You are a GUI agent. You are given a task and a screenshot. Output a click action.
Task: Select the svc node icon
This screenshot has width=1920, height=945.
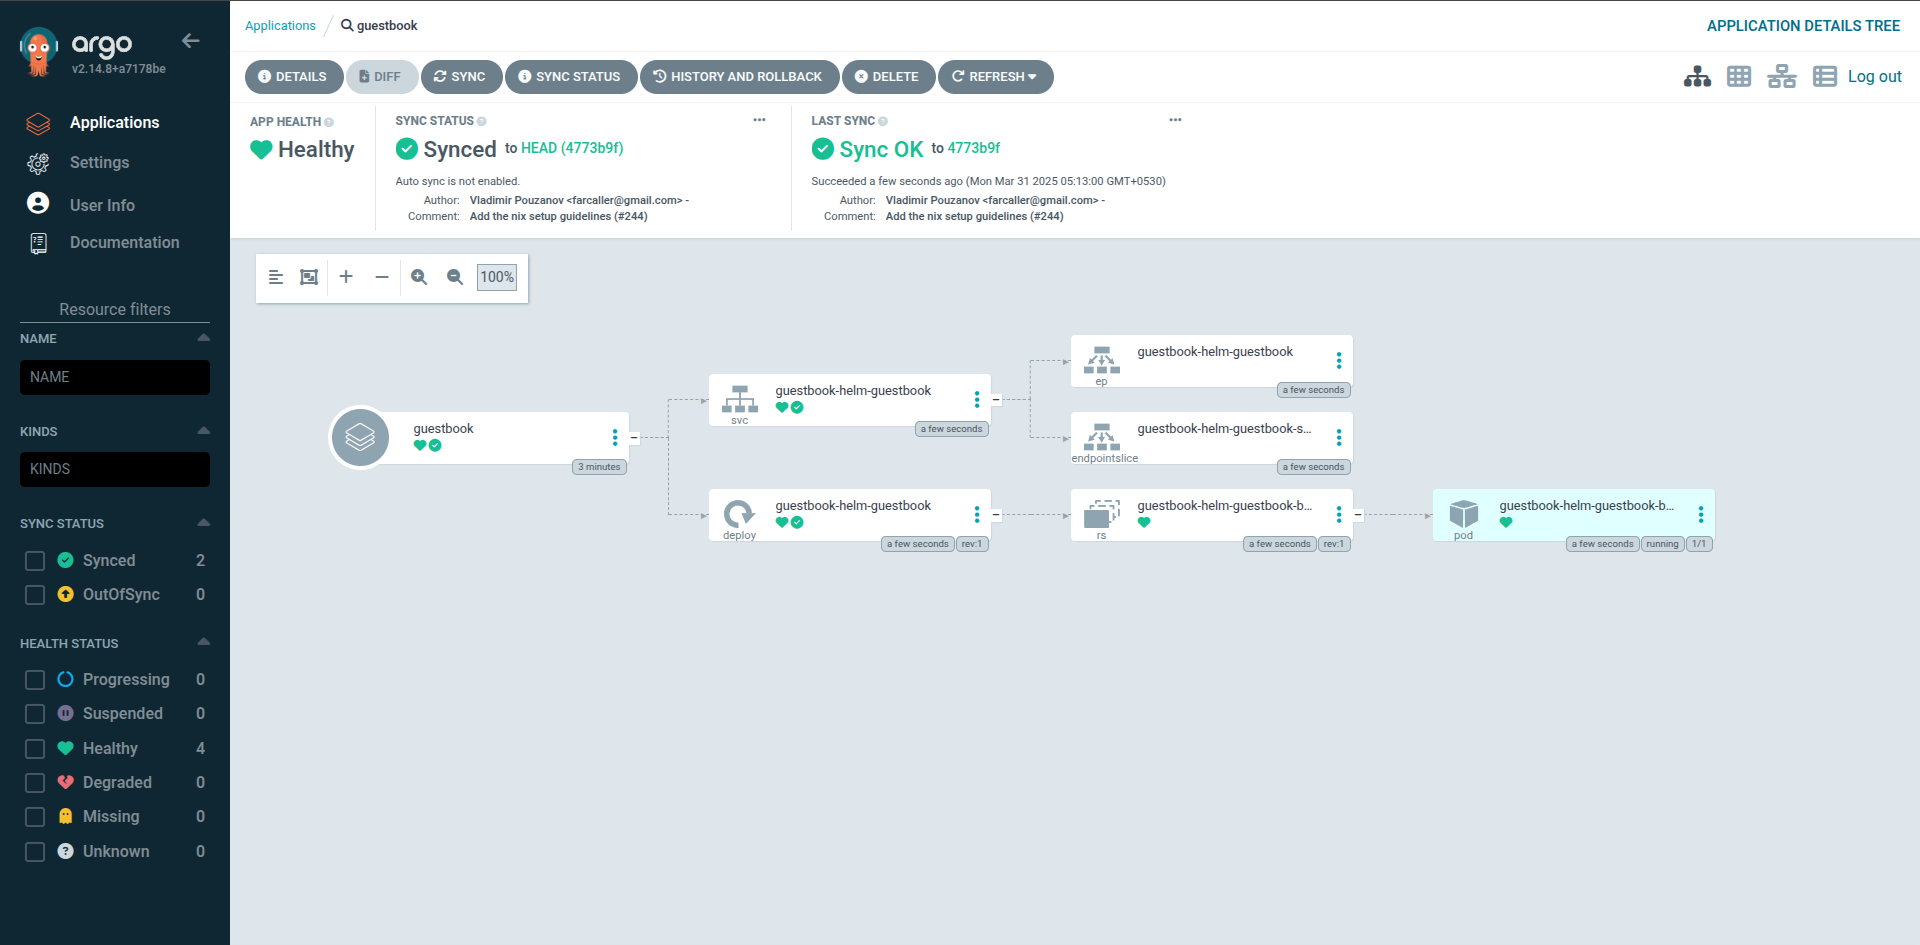pos(740,399)
